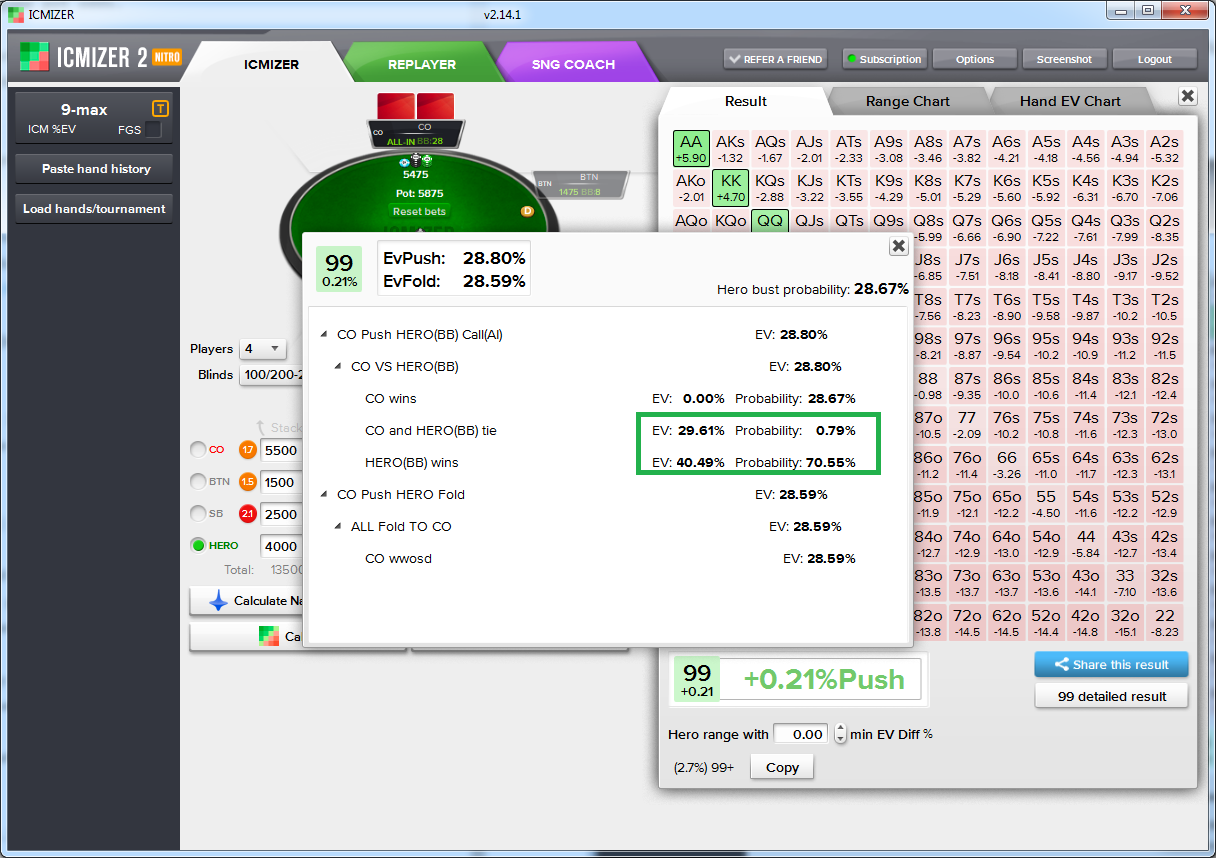Click the '+0.21%Push' result summary

[x=824, y=680]
